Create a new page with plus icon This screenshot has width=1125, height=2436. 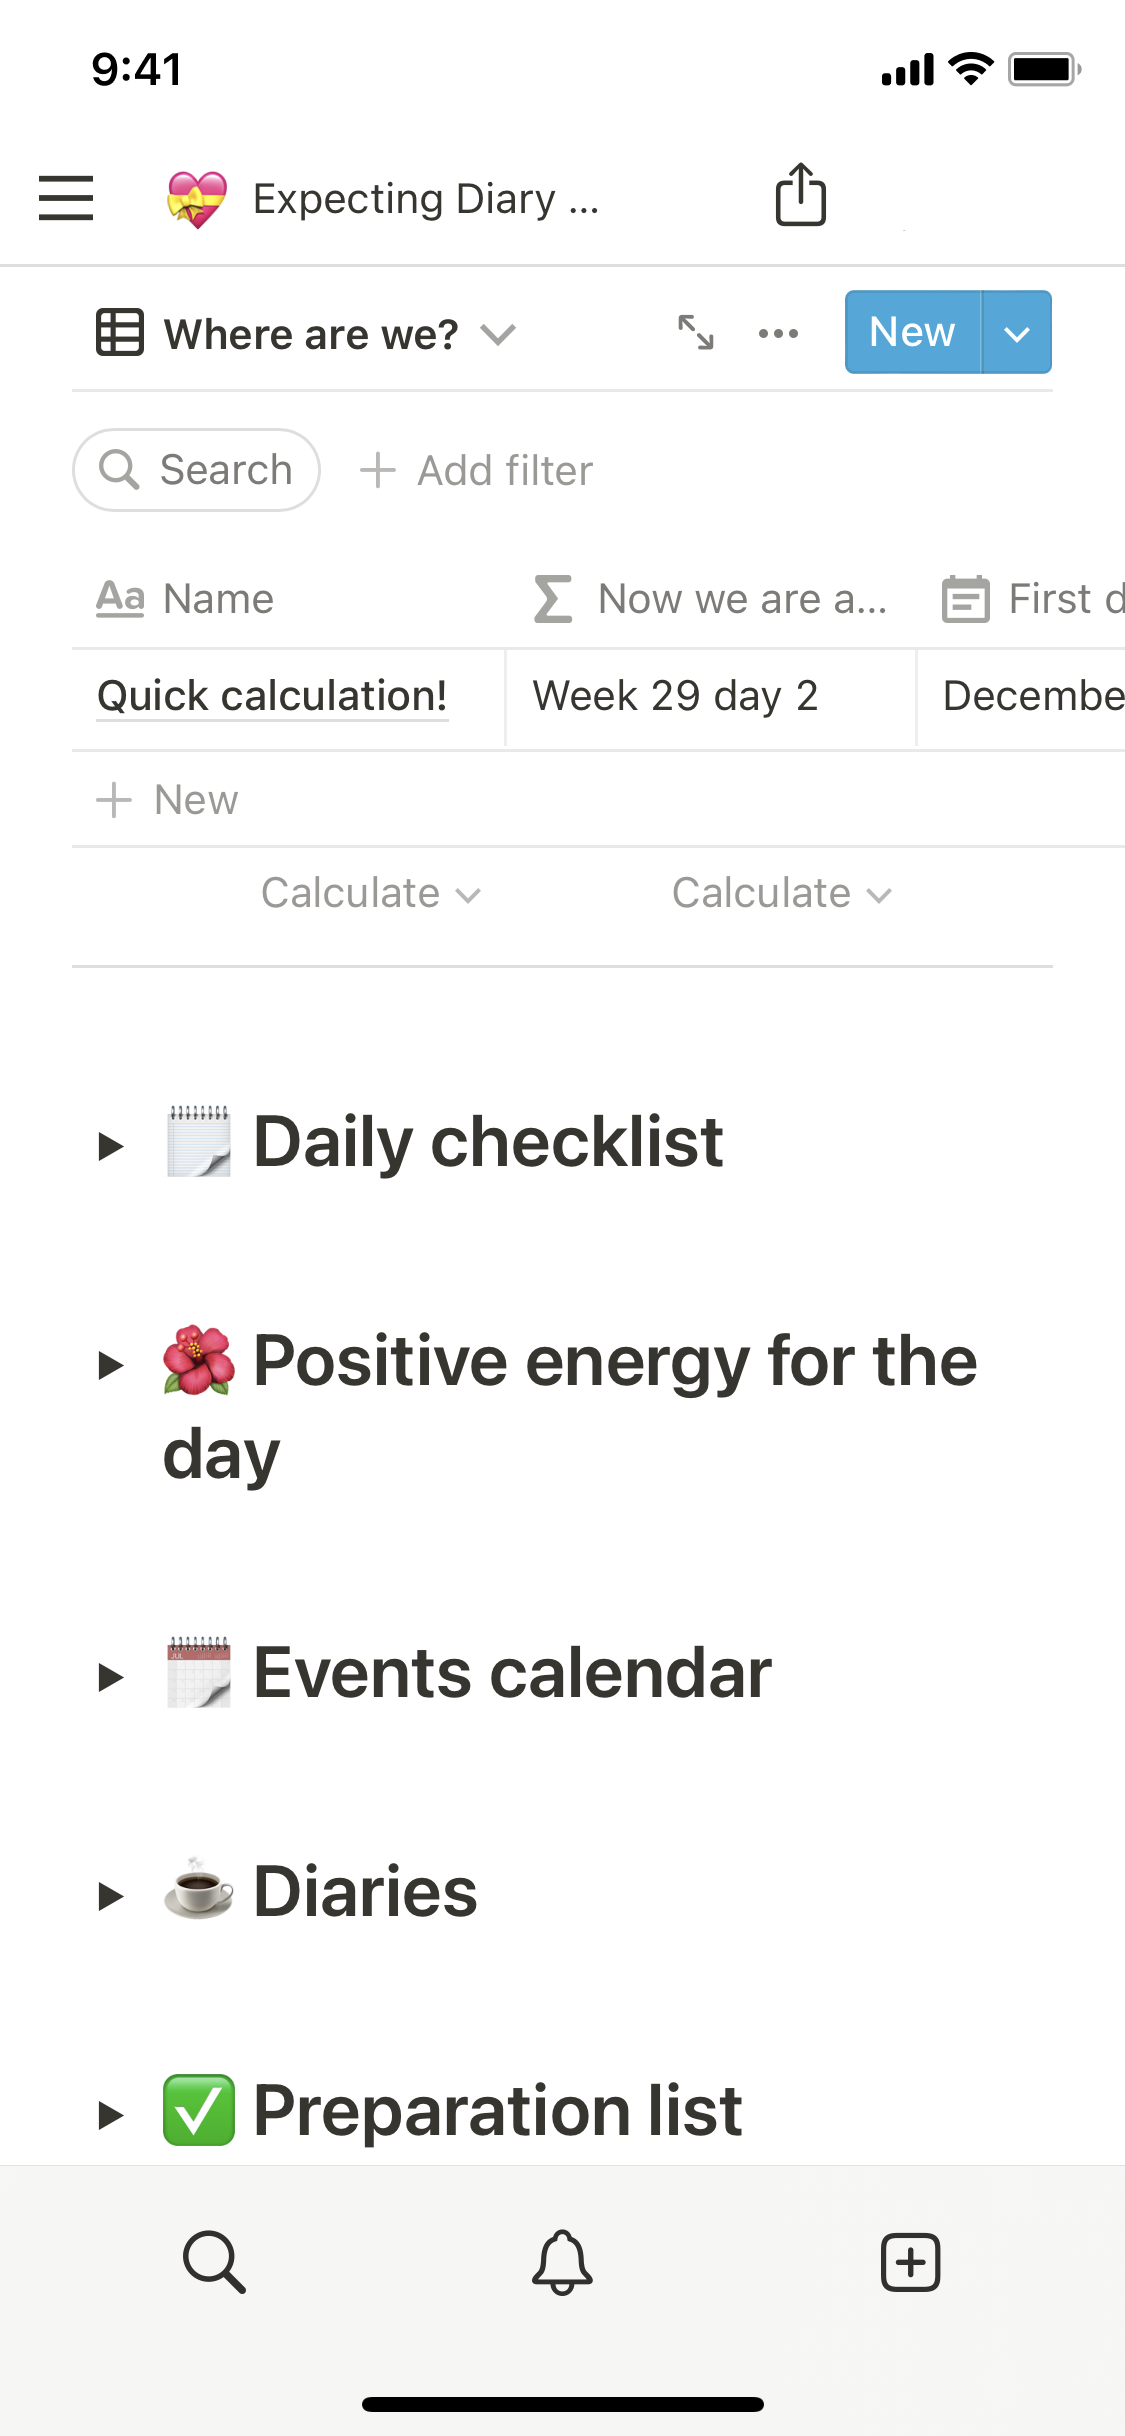910,2261
